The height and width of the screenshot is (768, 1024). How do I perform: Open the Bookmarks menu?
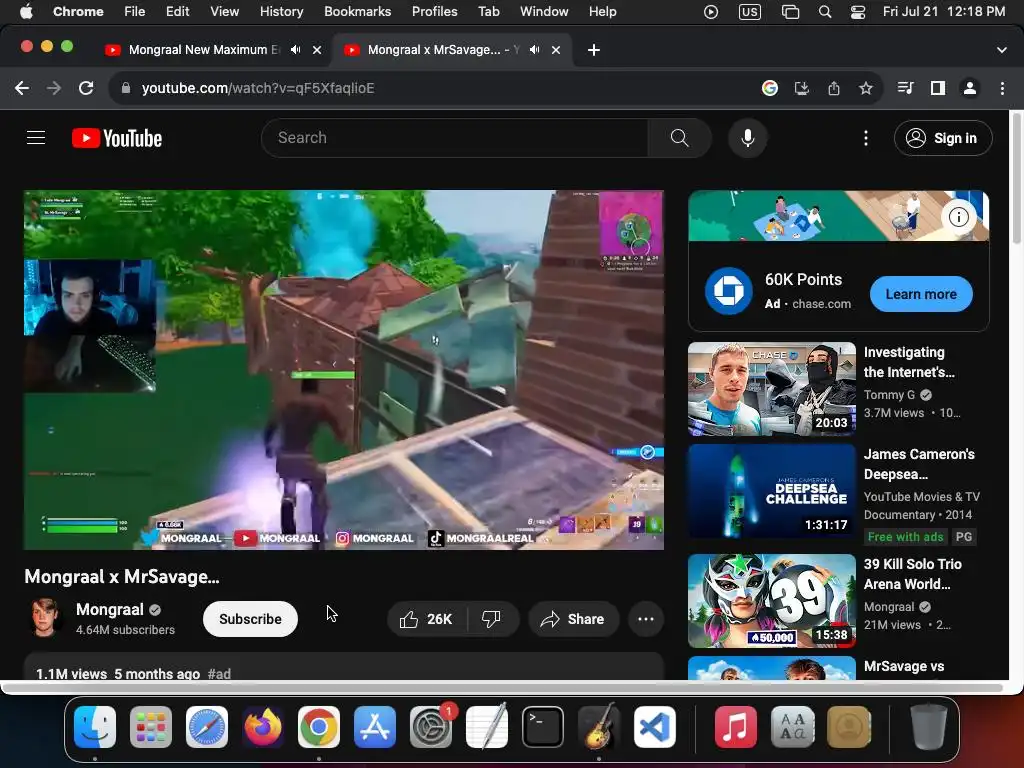point(357,11)
